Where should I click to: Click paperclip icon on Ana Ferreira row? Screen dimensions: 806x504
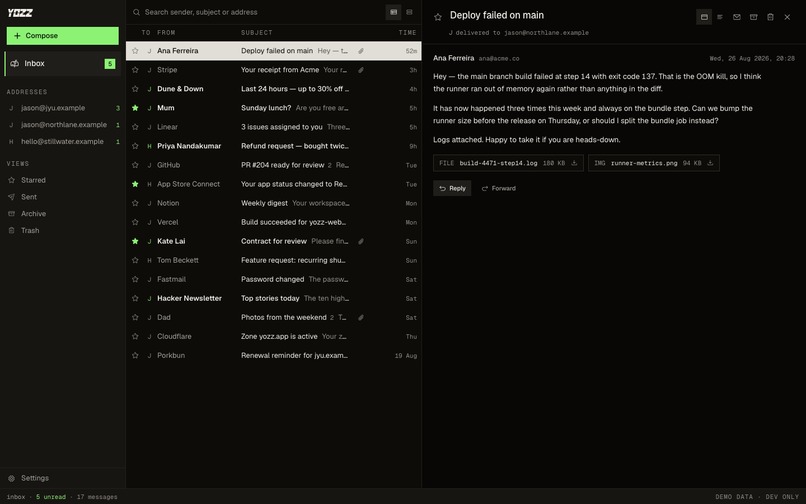[361, 51]
